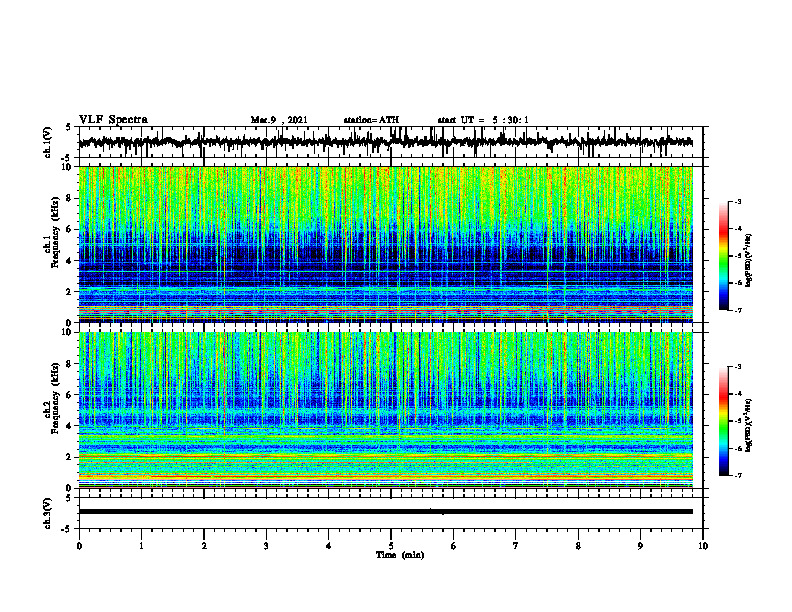Screen dimensions: 792x612
Task: Click the ch.3(V) axis label
Action: pos(48,513)
